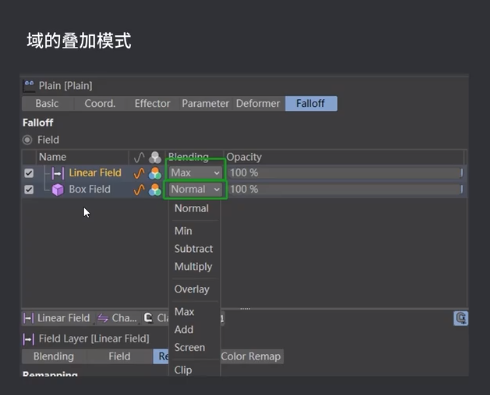Switch to the Coord. tab
The image size is (490, 395).
coord(100,104)
